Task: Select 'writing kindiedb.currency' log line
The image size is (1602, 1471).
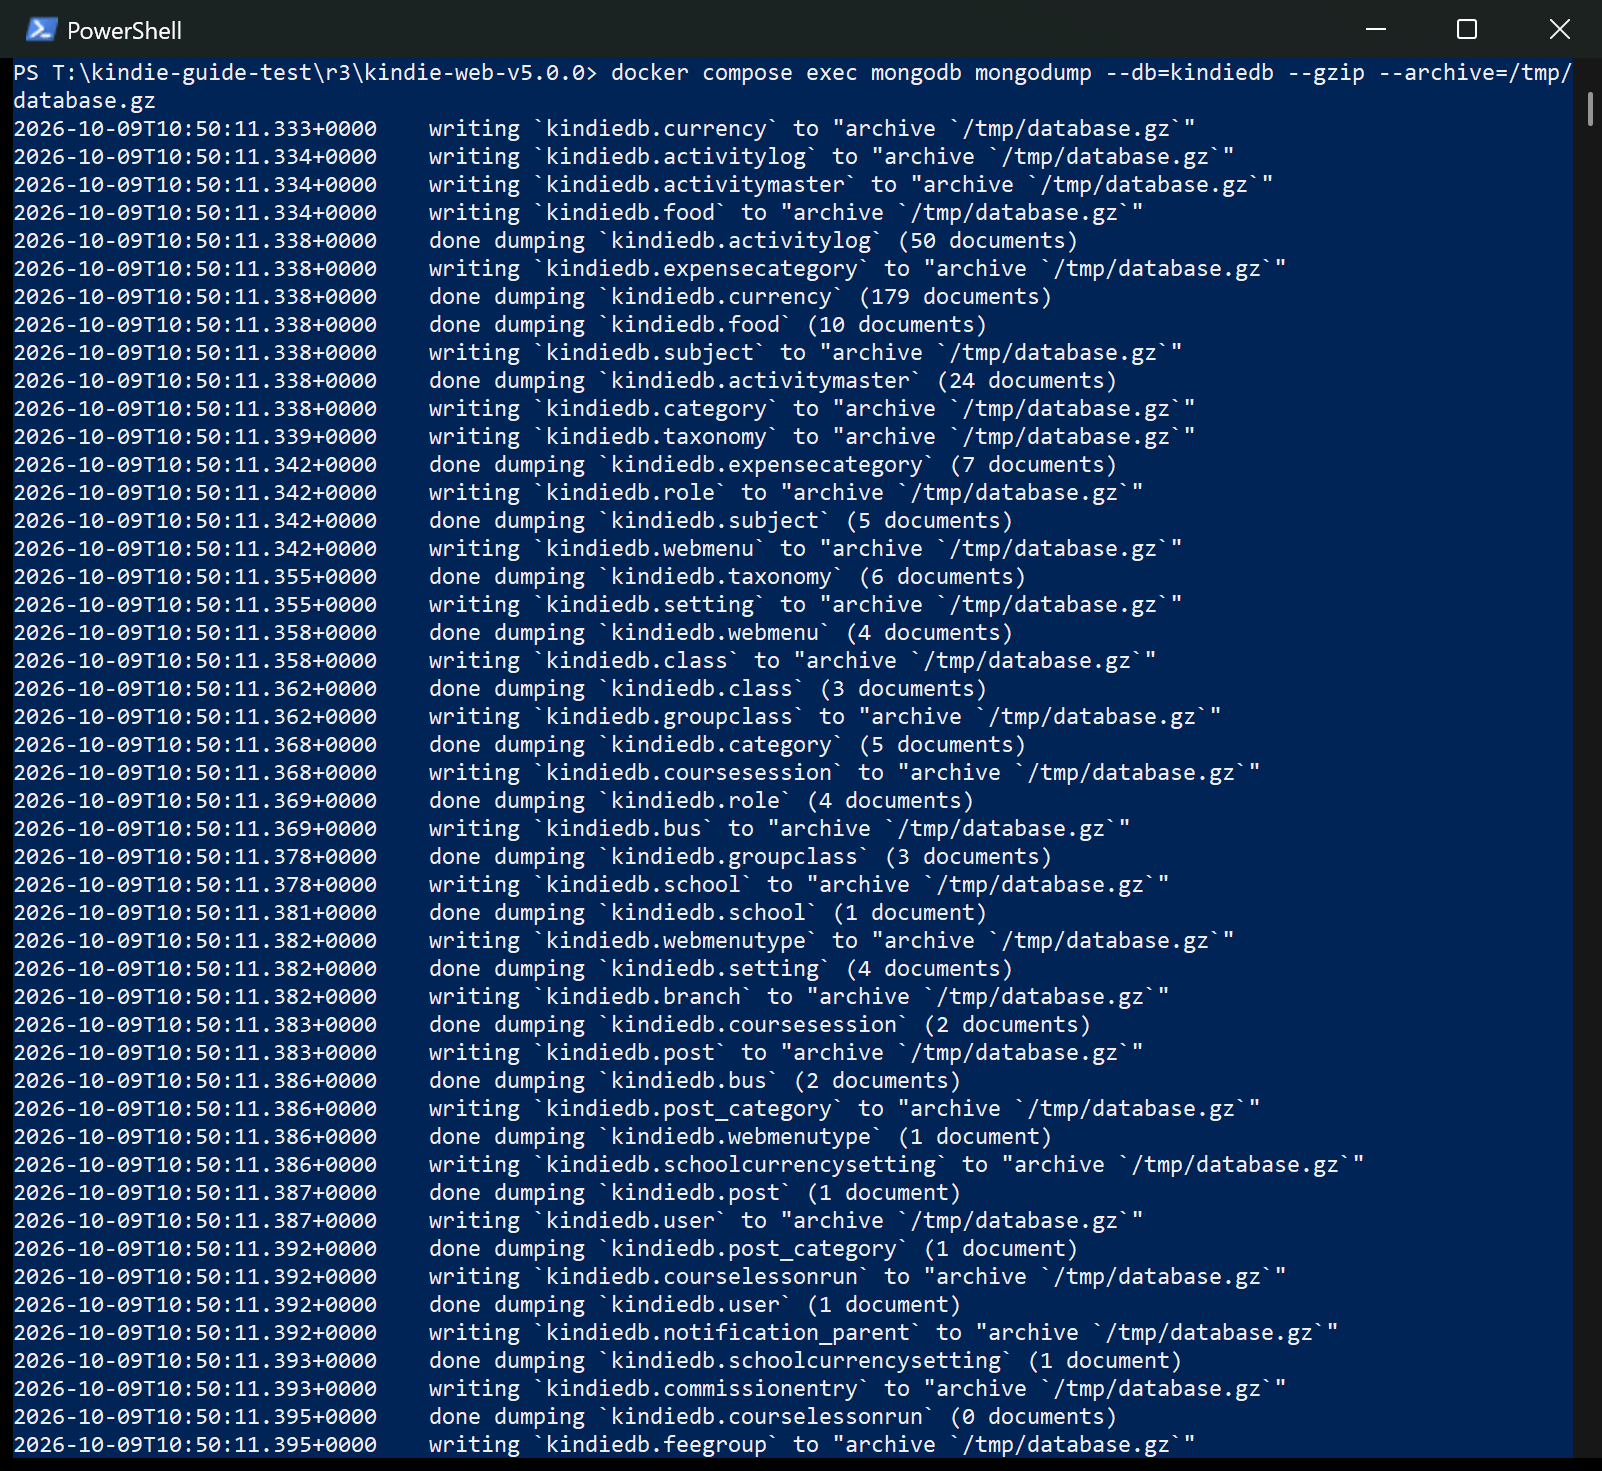Action: click(604, 129)
